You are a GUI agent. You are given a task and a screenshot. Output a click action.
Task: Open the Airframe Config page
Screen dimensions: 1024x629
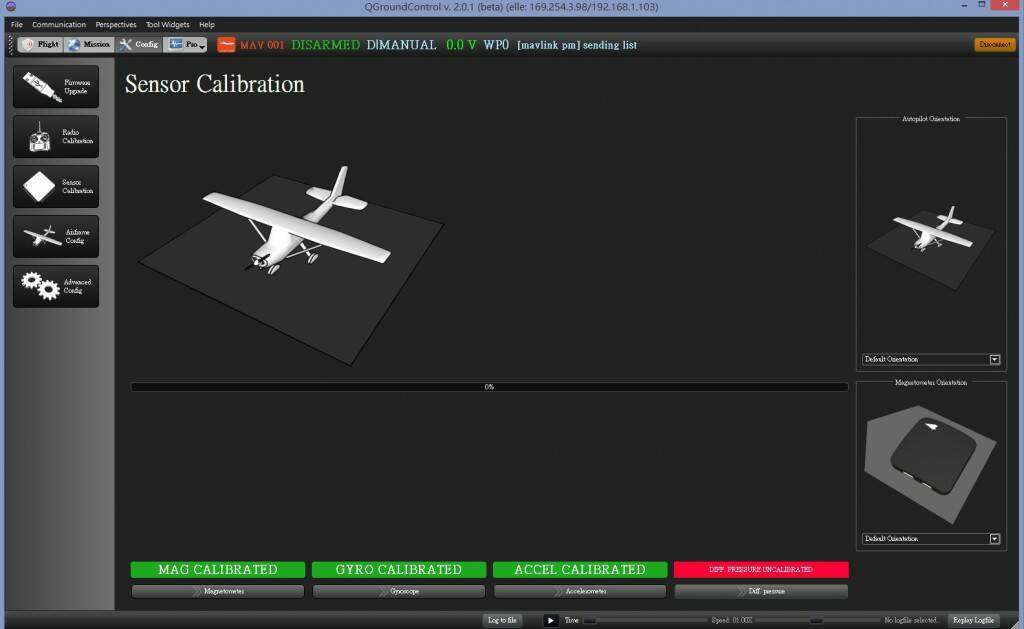point(56,237)
